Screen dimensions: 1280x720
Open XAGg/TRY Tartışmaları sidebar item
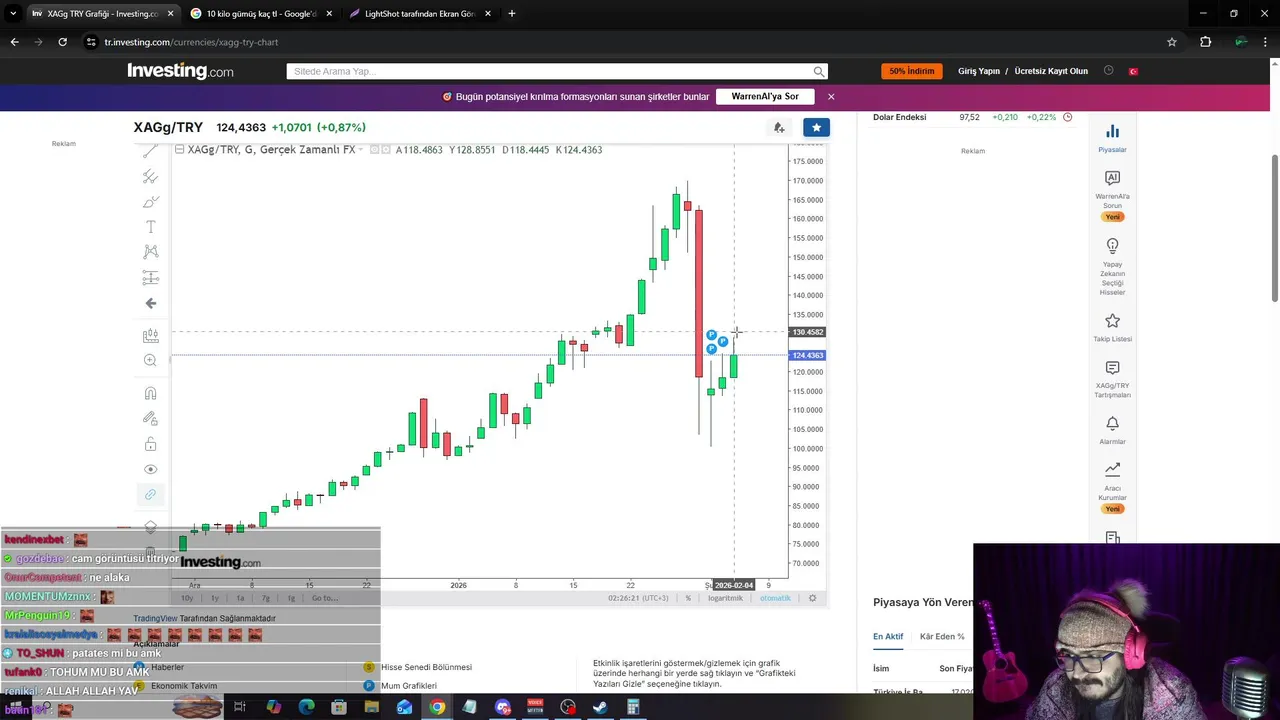click(x=1112, y=379)
